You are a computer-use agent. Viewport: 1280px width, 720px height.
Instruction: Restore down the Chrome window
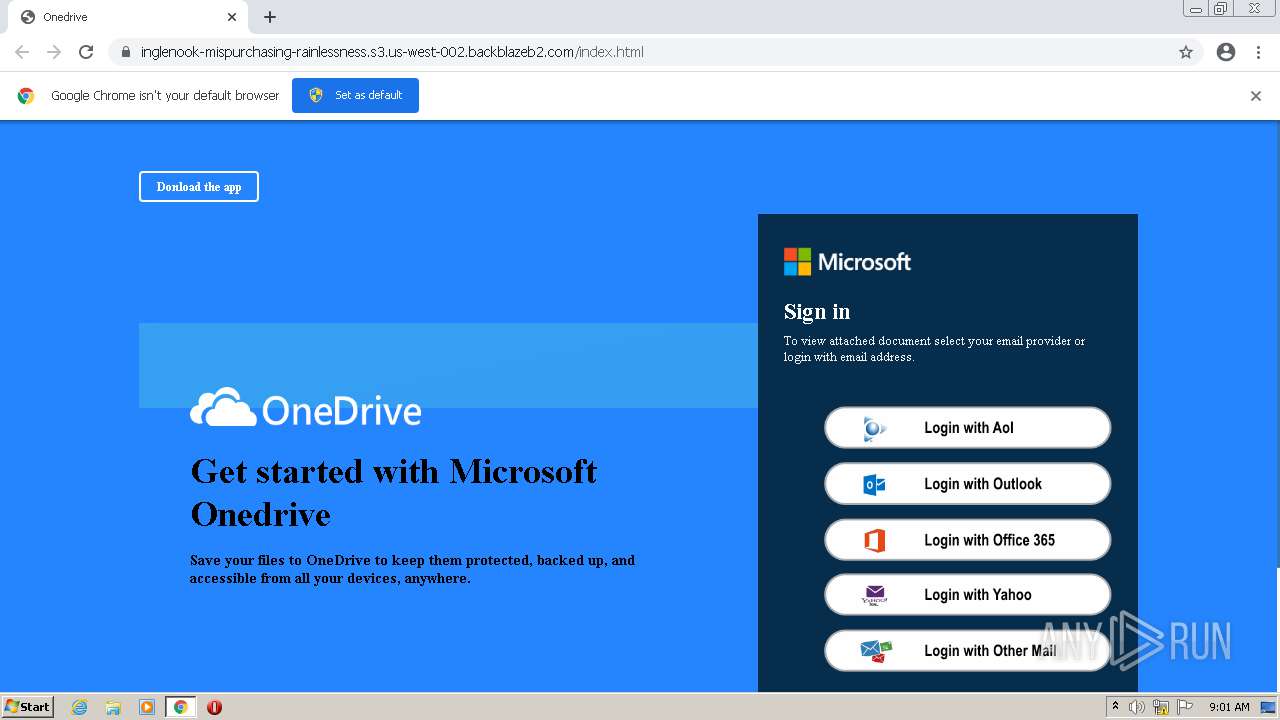click(x=1221, y=9)
